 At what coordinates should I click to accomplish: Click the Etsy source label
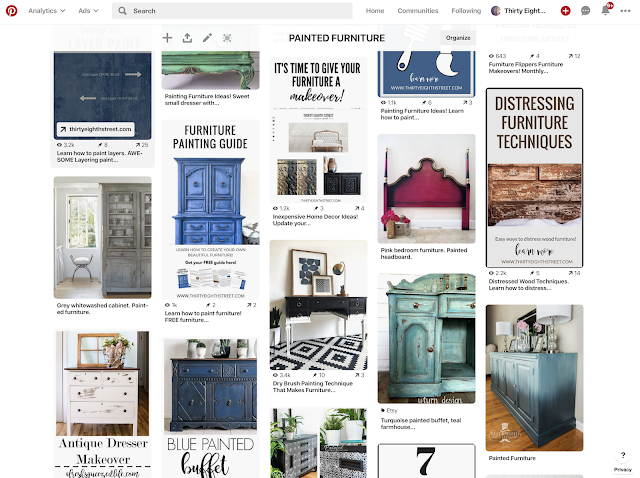[x=389, y=410]
